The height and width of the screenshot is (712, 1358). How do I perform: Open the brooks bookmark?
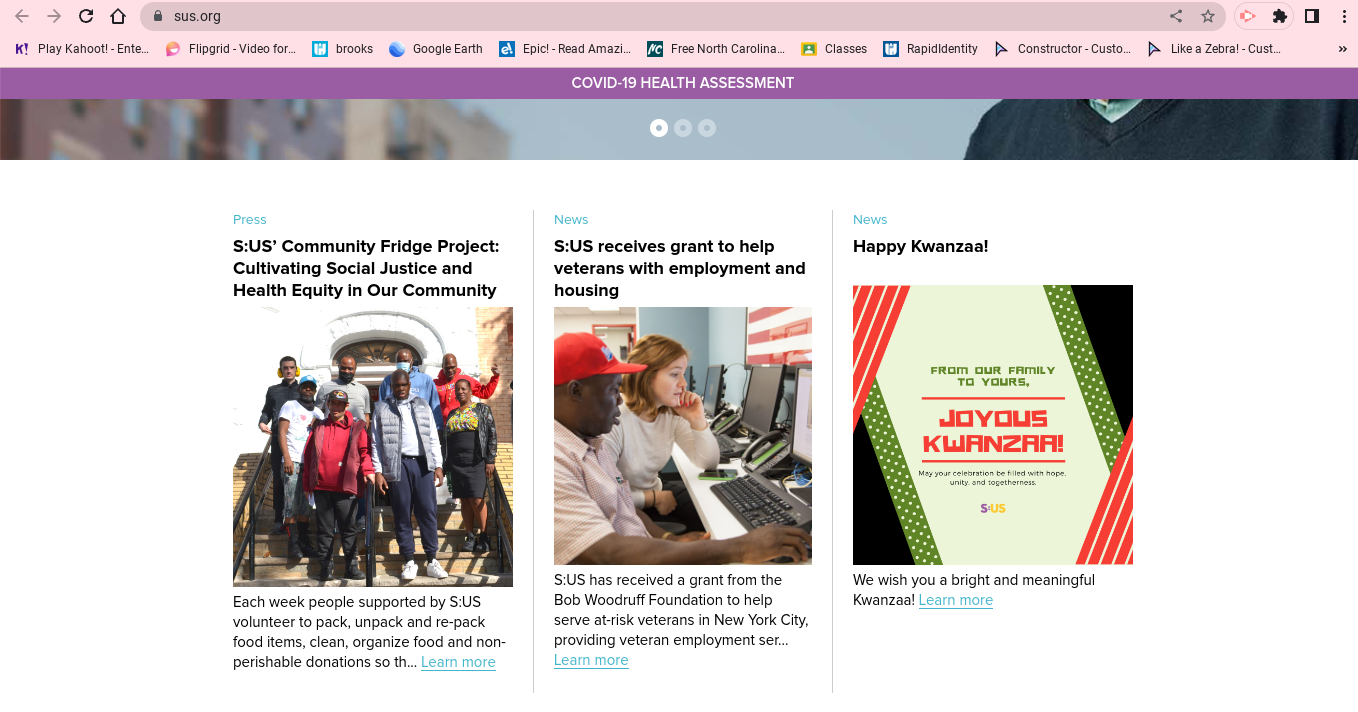(x=343, y=48)
